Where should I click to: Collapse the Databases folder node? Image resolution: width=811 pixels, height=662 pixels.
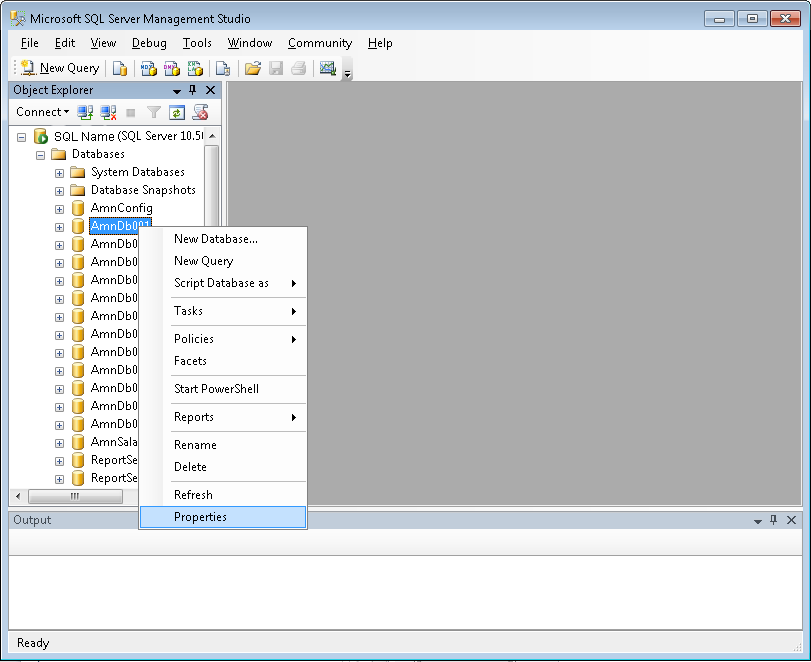pyautogui.click(x=40, y=155)
